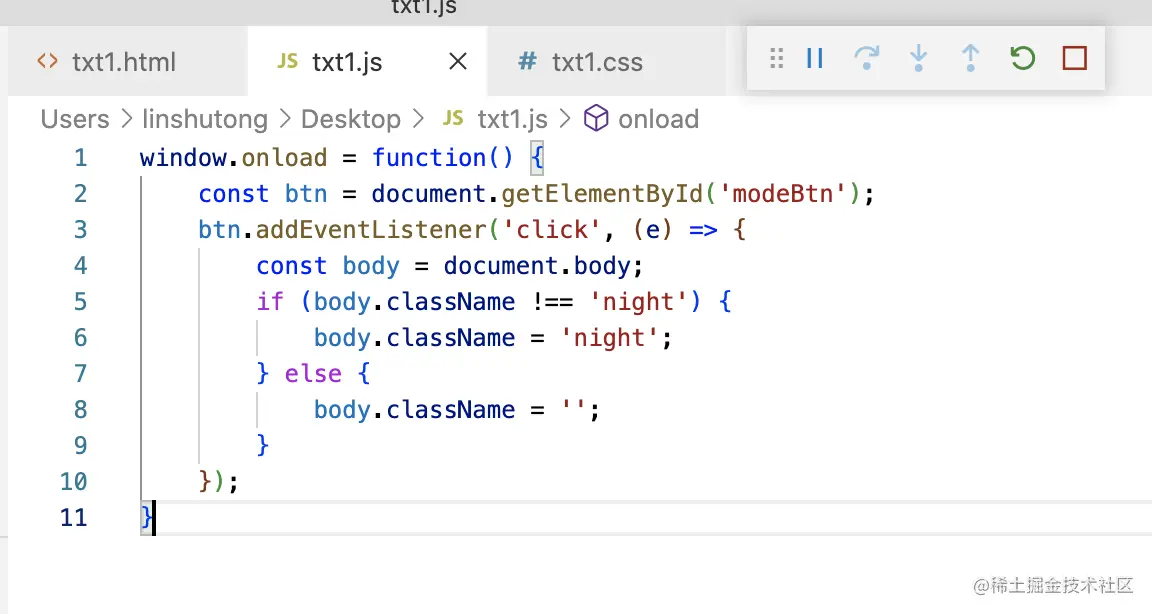
Task: Click 'function()' keyword on line 1
Action: tap(442, 158)
